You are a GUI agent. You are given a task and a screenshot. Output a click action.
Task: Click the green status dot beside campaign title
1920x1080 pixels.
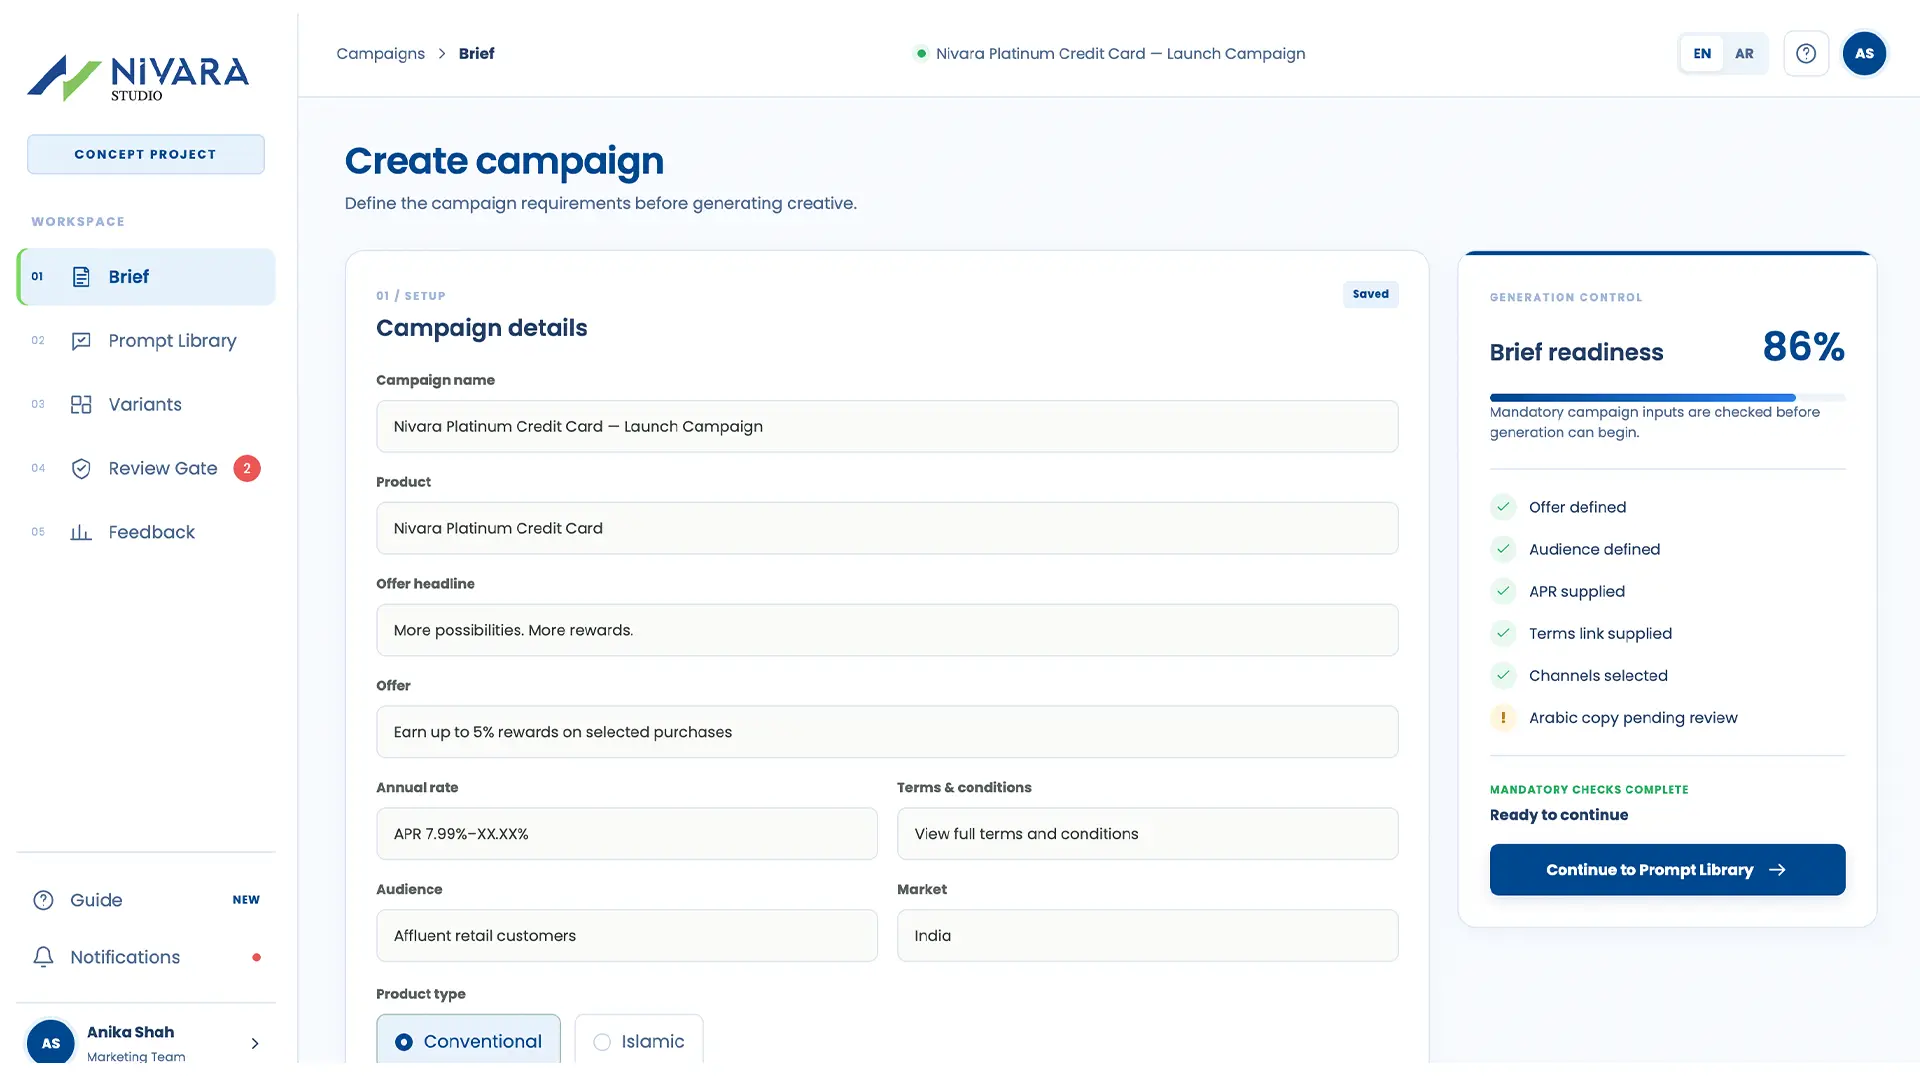(921, 54)
